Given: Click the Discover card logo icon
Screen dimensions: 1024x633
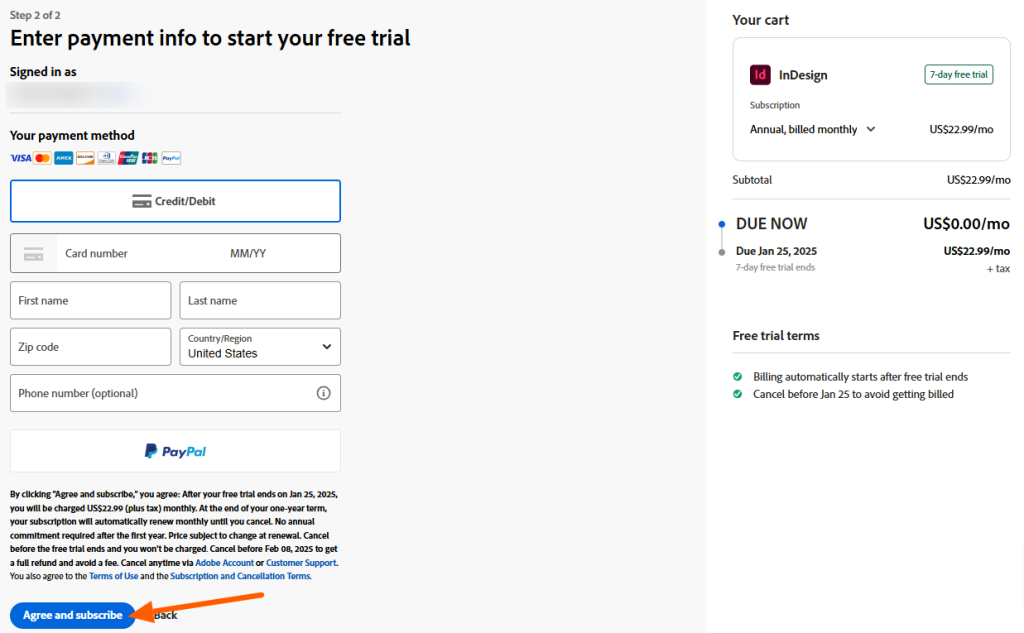Looking at the screenshot, I should click(85, 158).
